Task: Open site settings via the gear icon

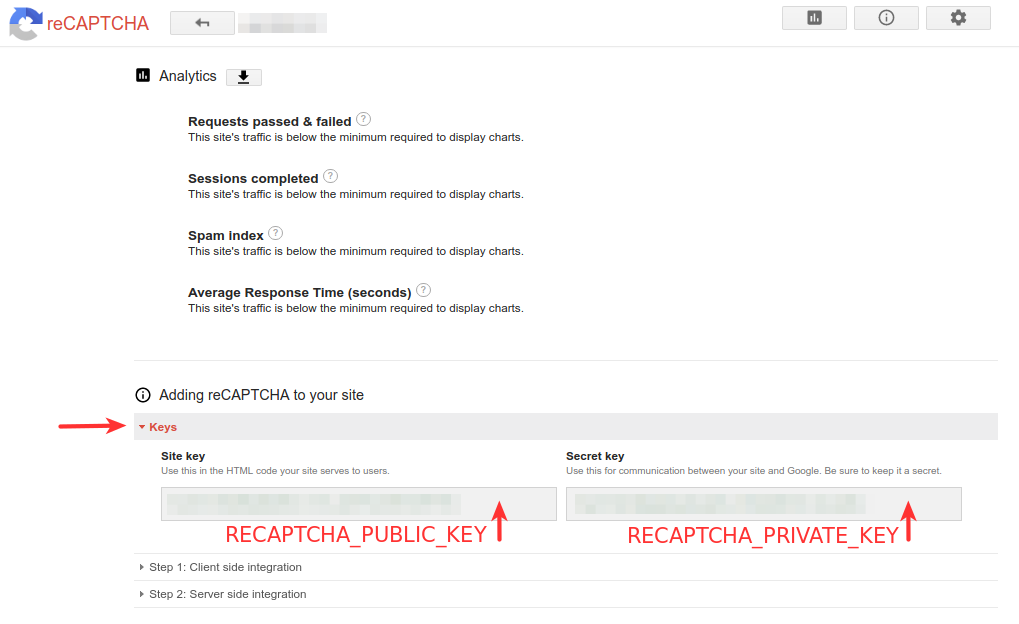Action: (x=957, y=17)
